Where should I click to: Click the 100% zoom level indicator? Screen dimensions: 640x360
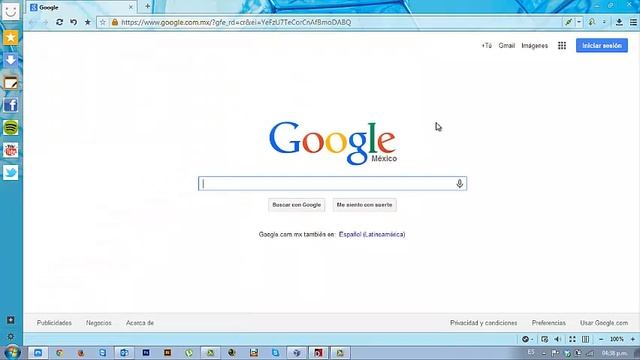coord(617,339)
